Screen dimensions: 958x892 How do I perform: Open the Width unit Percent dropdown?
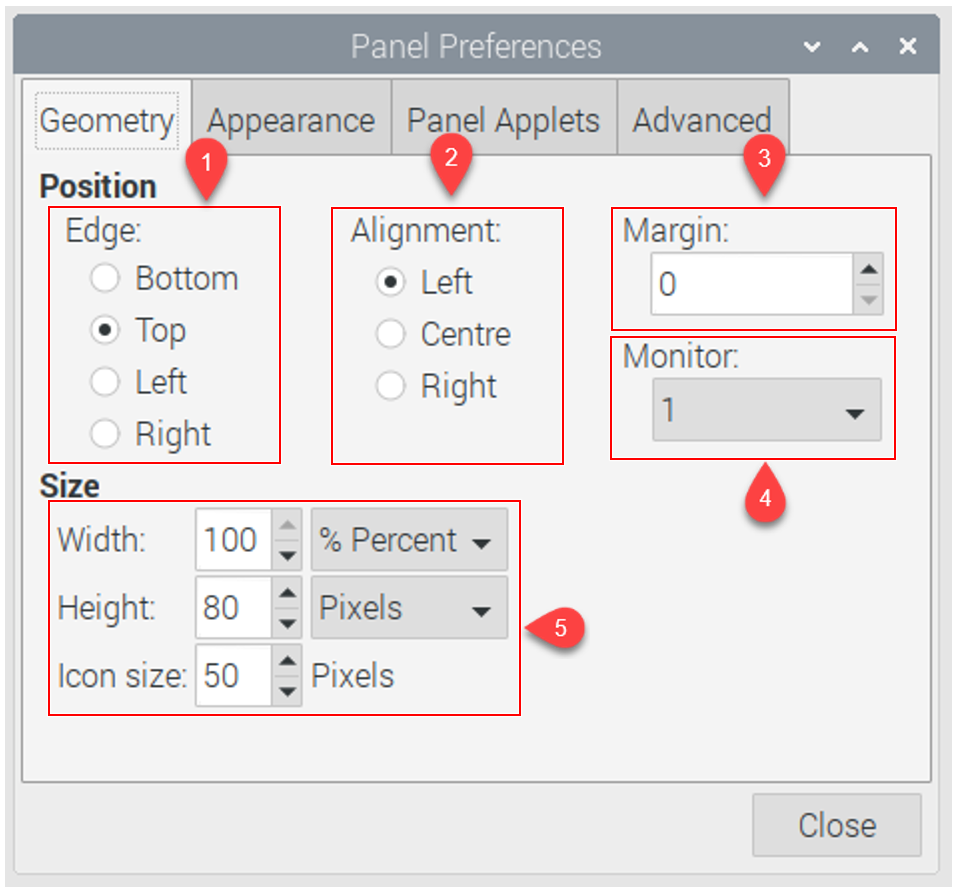(x=409, y=539)
